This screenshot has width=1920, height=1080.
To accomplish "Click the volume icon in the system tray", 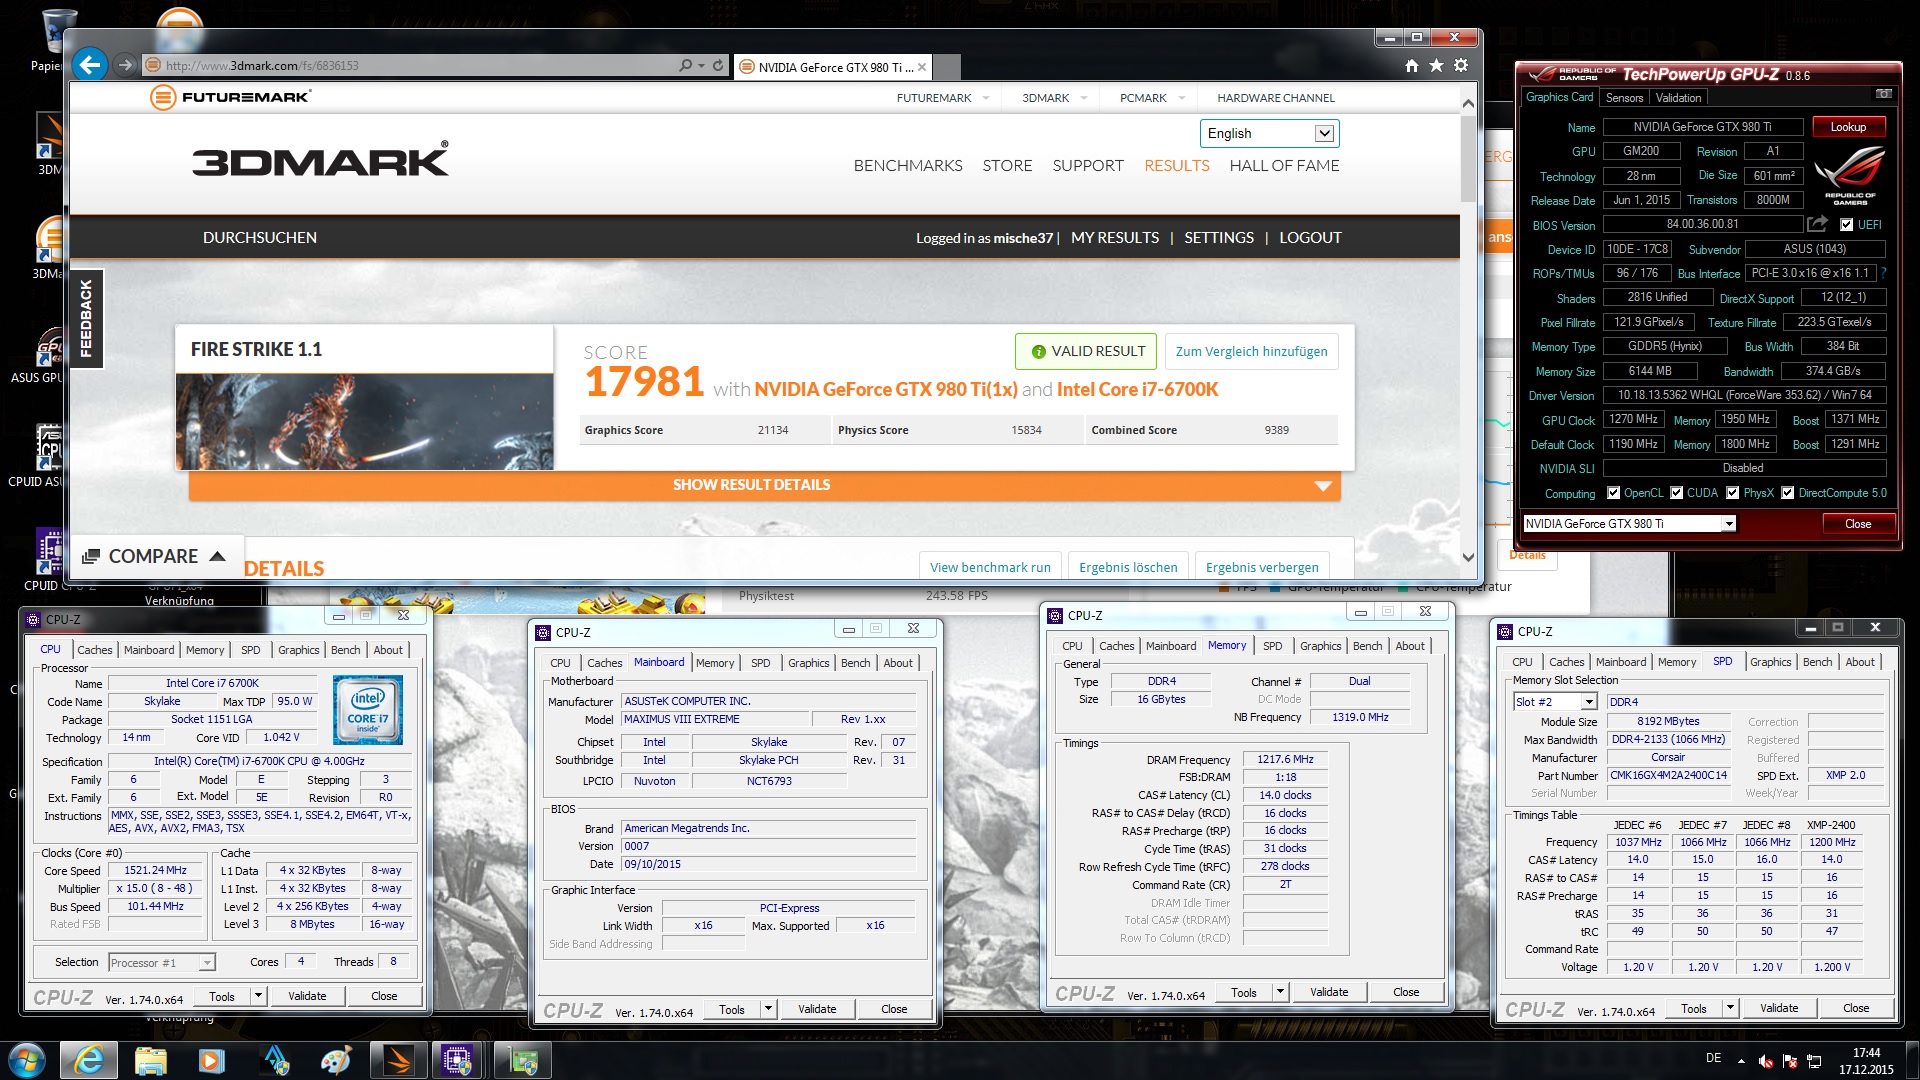I will click(x=1766, y=1061).
